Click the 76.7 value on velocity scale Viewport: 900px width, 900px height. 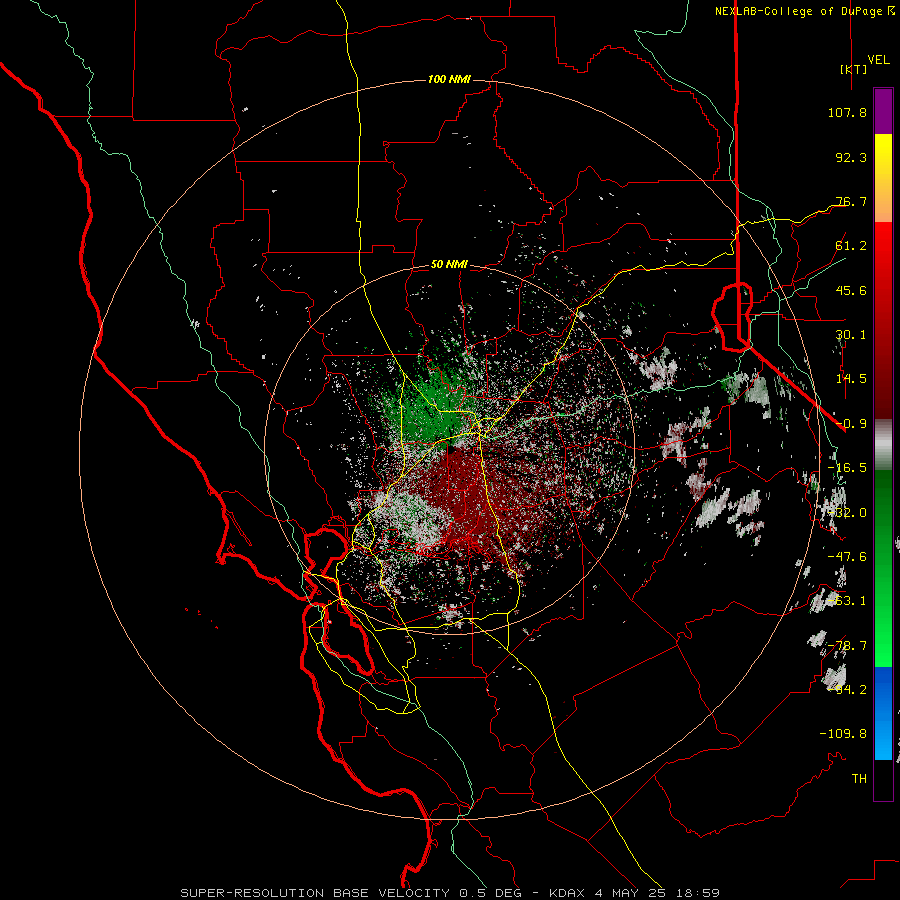(851, 201)
